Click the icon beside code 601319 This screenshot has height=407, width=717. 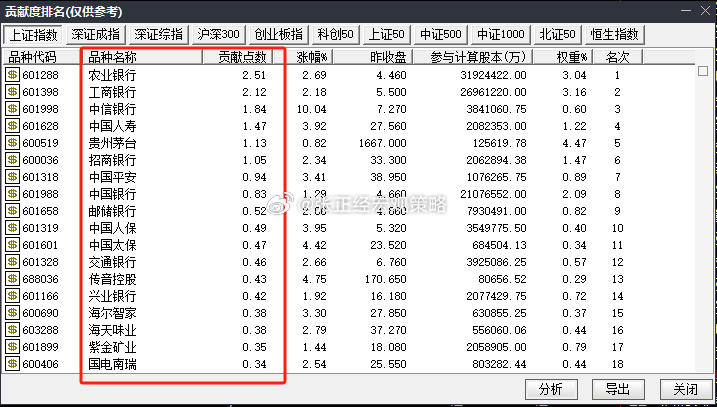point(12,228)
